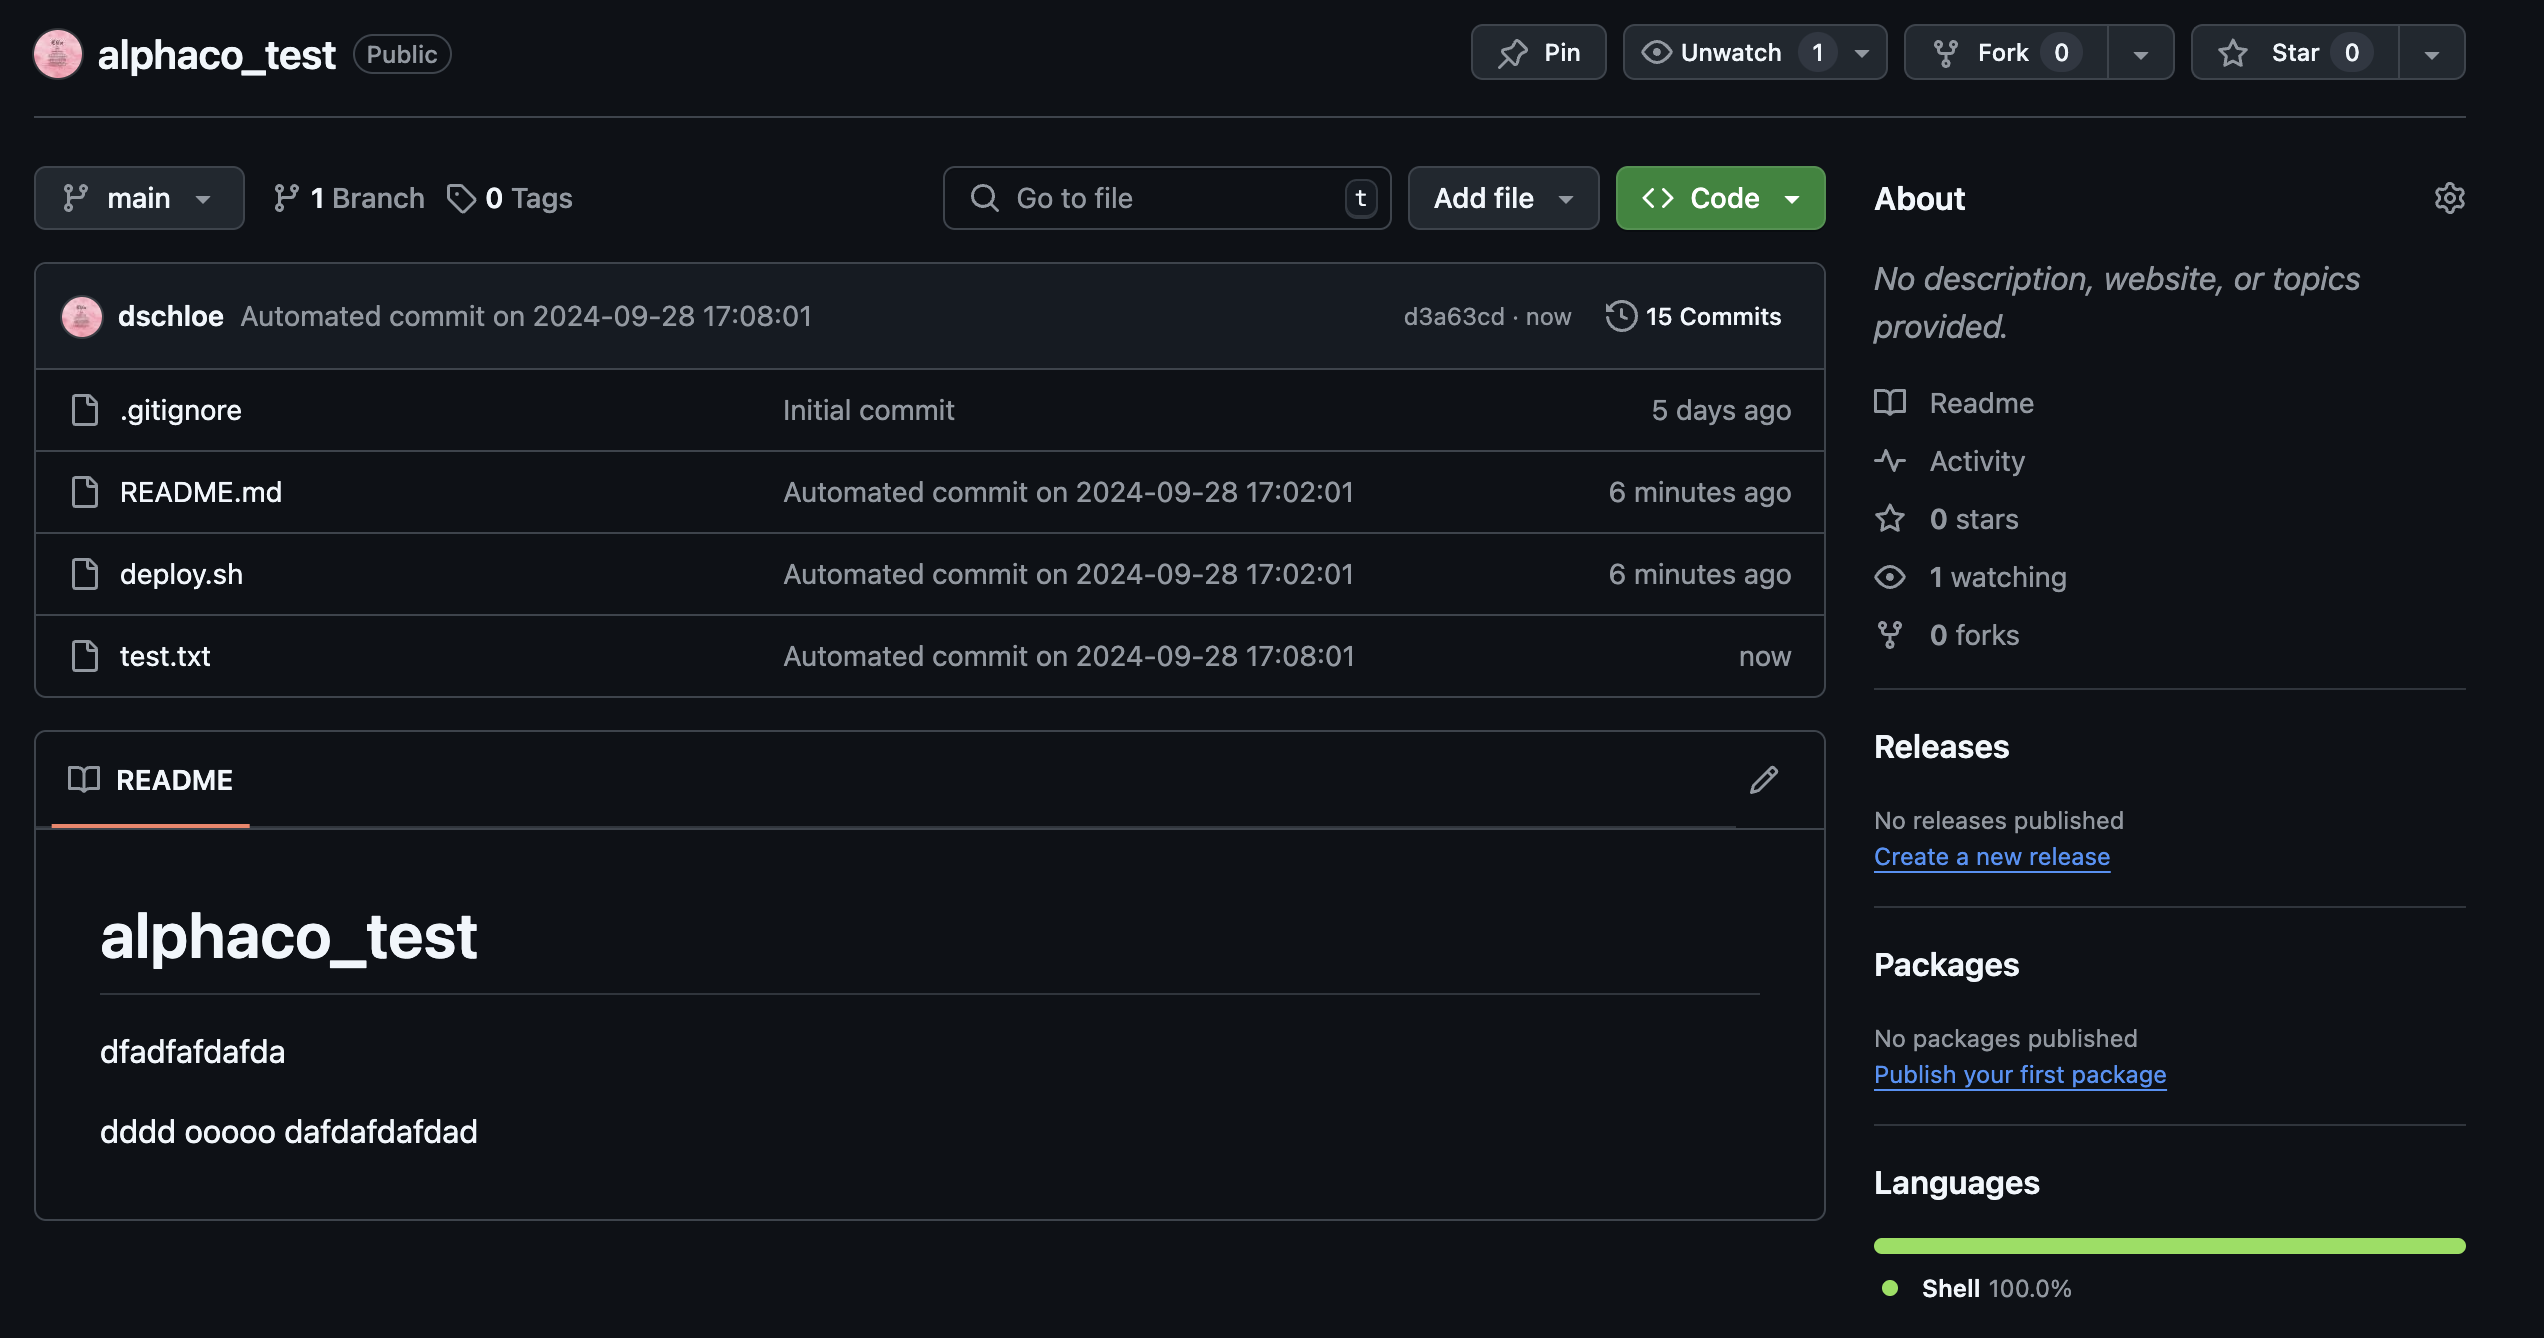View the 0 stars link
This screenshot has height=1338, width=2544.
click(1946, 519)
